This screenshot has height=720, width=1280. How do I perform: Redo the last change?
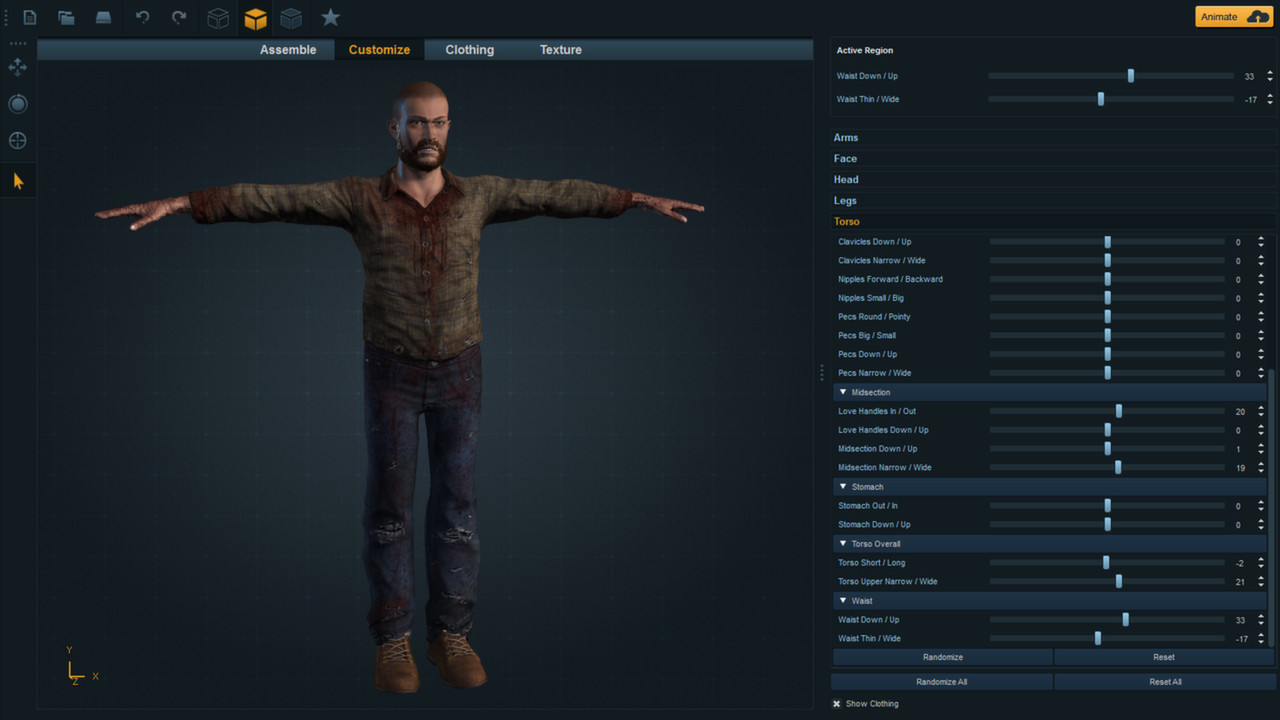177,17
